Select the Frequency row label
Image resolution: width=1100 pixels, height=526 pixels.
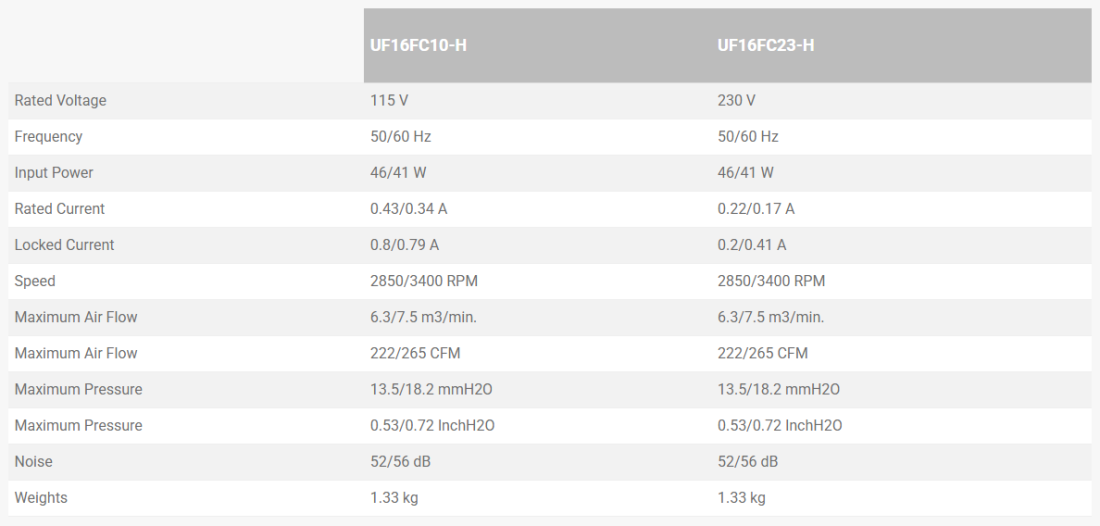pos(48,136)
